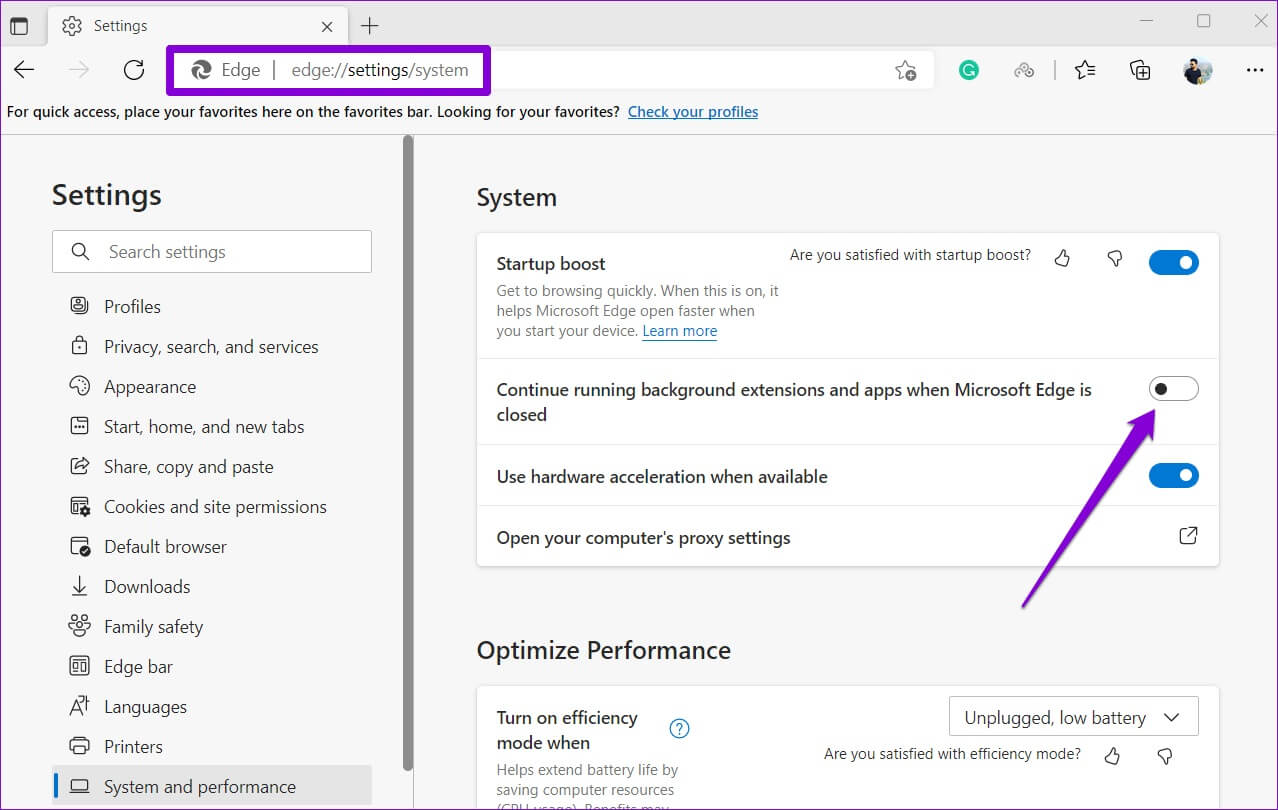Go to Appearance settings
Image resolution: width=1278 pixels, height=810 pixels.
[212, 386]
